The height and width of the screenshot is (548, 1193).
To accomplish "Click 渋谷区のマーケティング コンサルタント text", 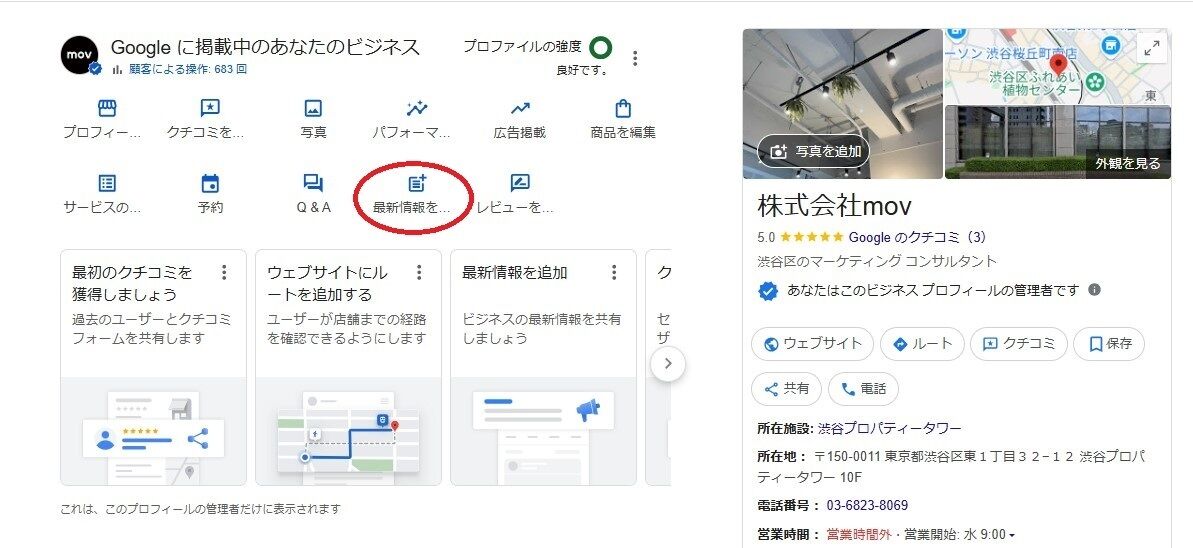I will point(876,262).
